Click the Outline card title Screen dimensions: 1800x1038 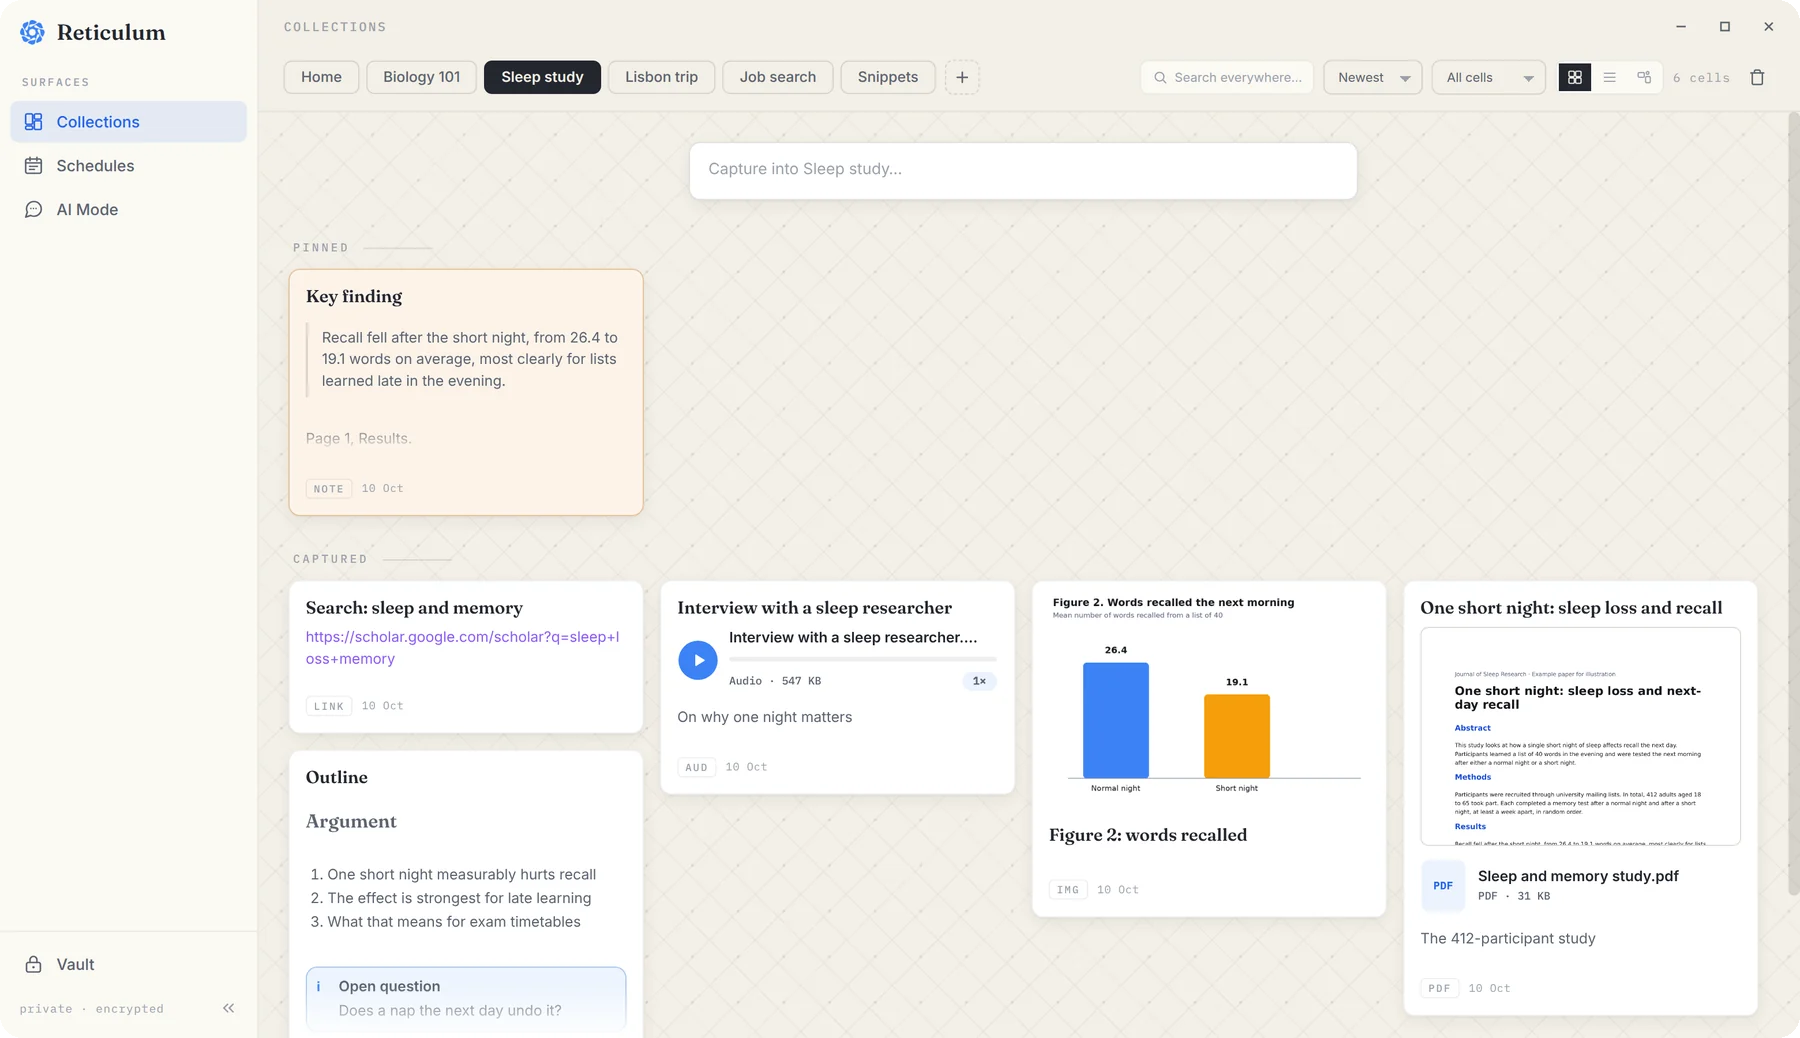[337, 777]
